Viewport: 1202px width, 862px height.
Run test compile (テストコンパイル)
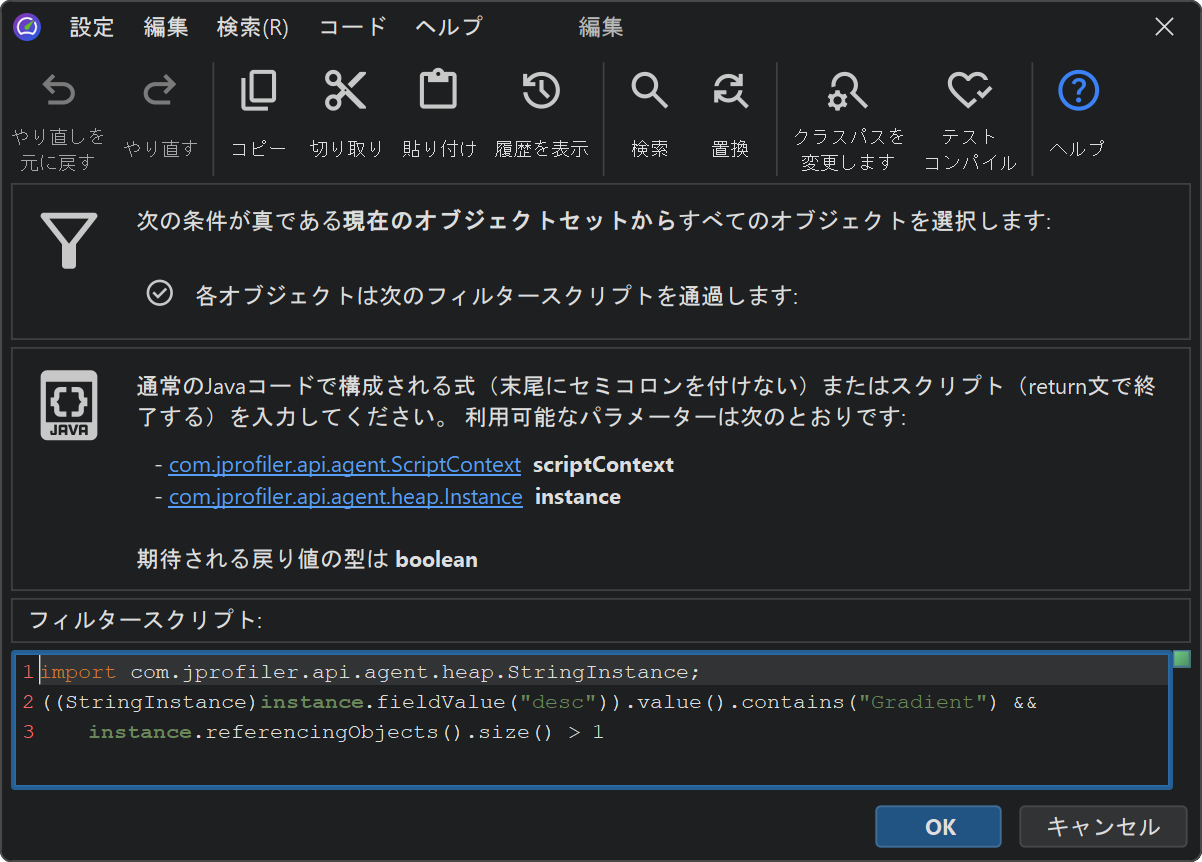[x=969, y=93]
